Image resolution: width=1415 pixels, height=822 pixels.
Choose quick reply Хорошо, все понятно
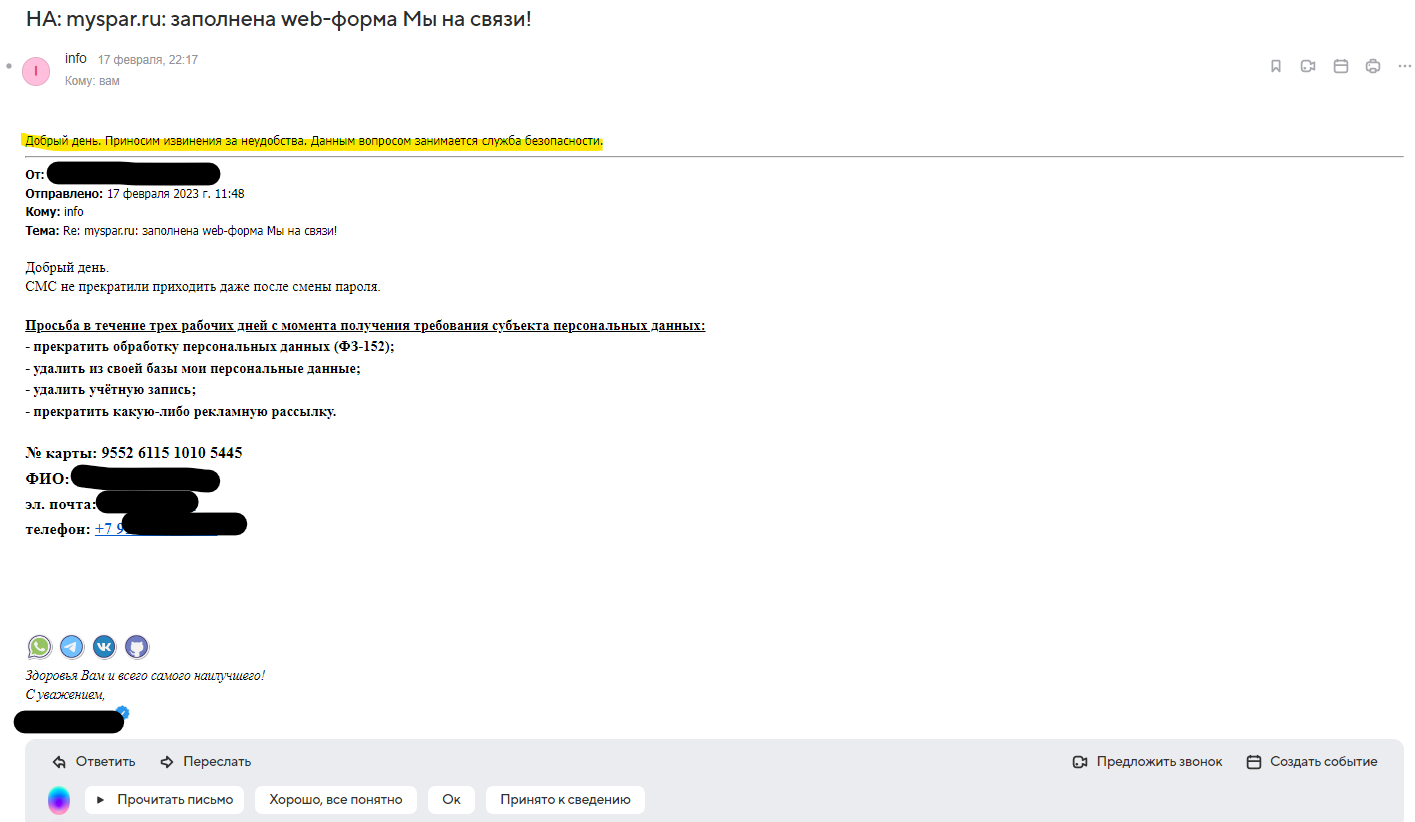pos(336,800)
